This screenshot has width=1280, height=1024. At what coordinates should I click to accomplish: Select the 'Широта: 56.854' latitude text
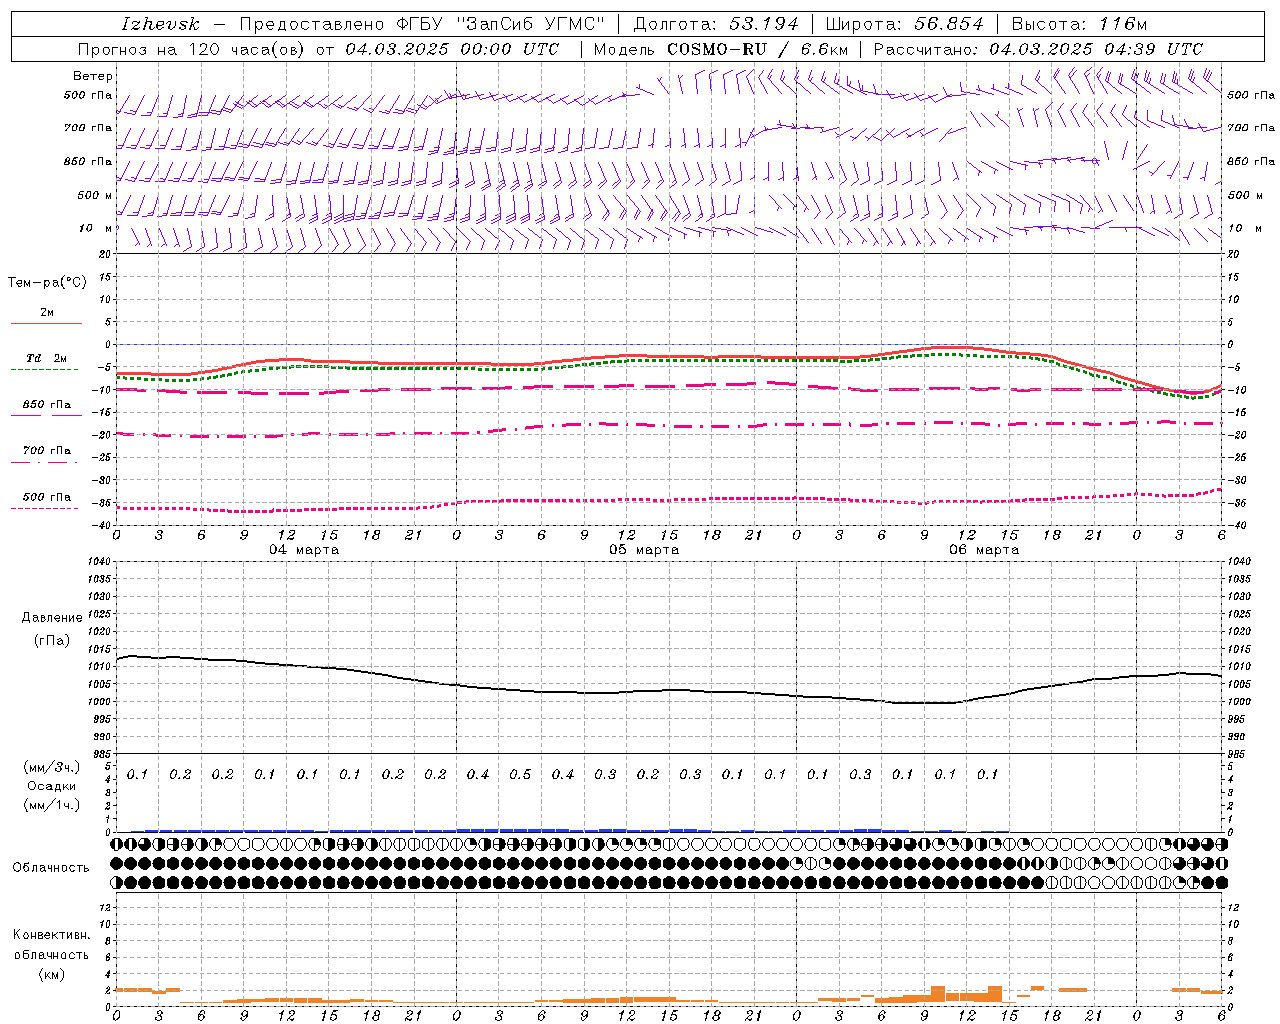(x=904, y=24)
